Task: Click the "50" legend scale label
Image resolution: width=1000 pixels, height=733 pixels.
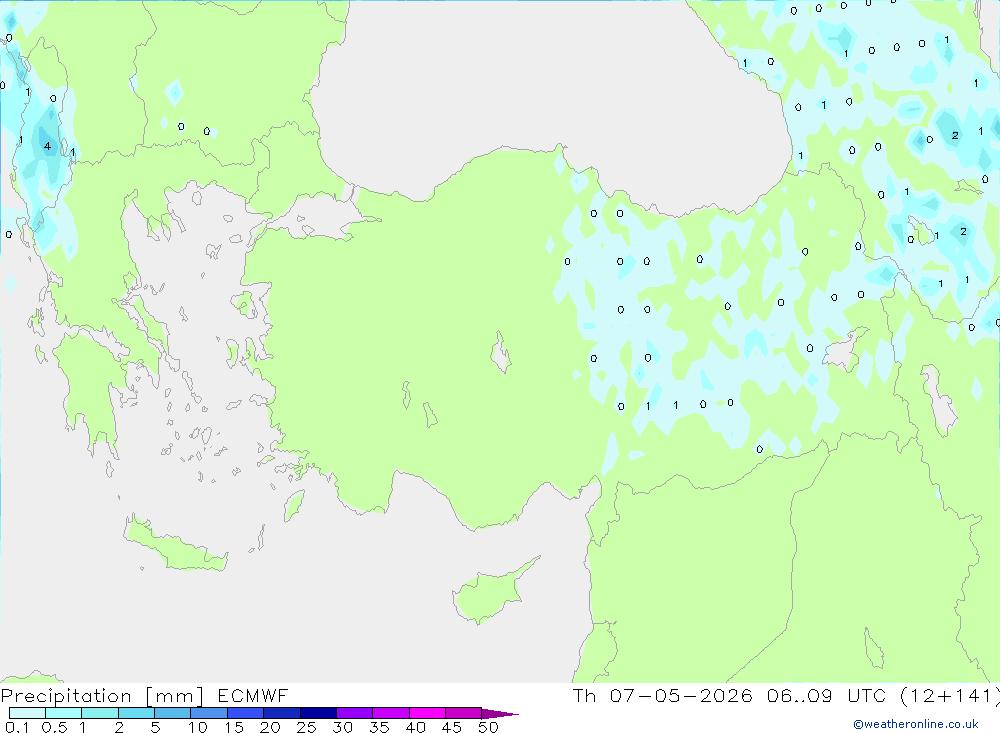Action: [488, 727]
